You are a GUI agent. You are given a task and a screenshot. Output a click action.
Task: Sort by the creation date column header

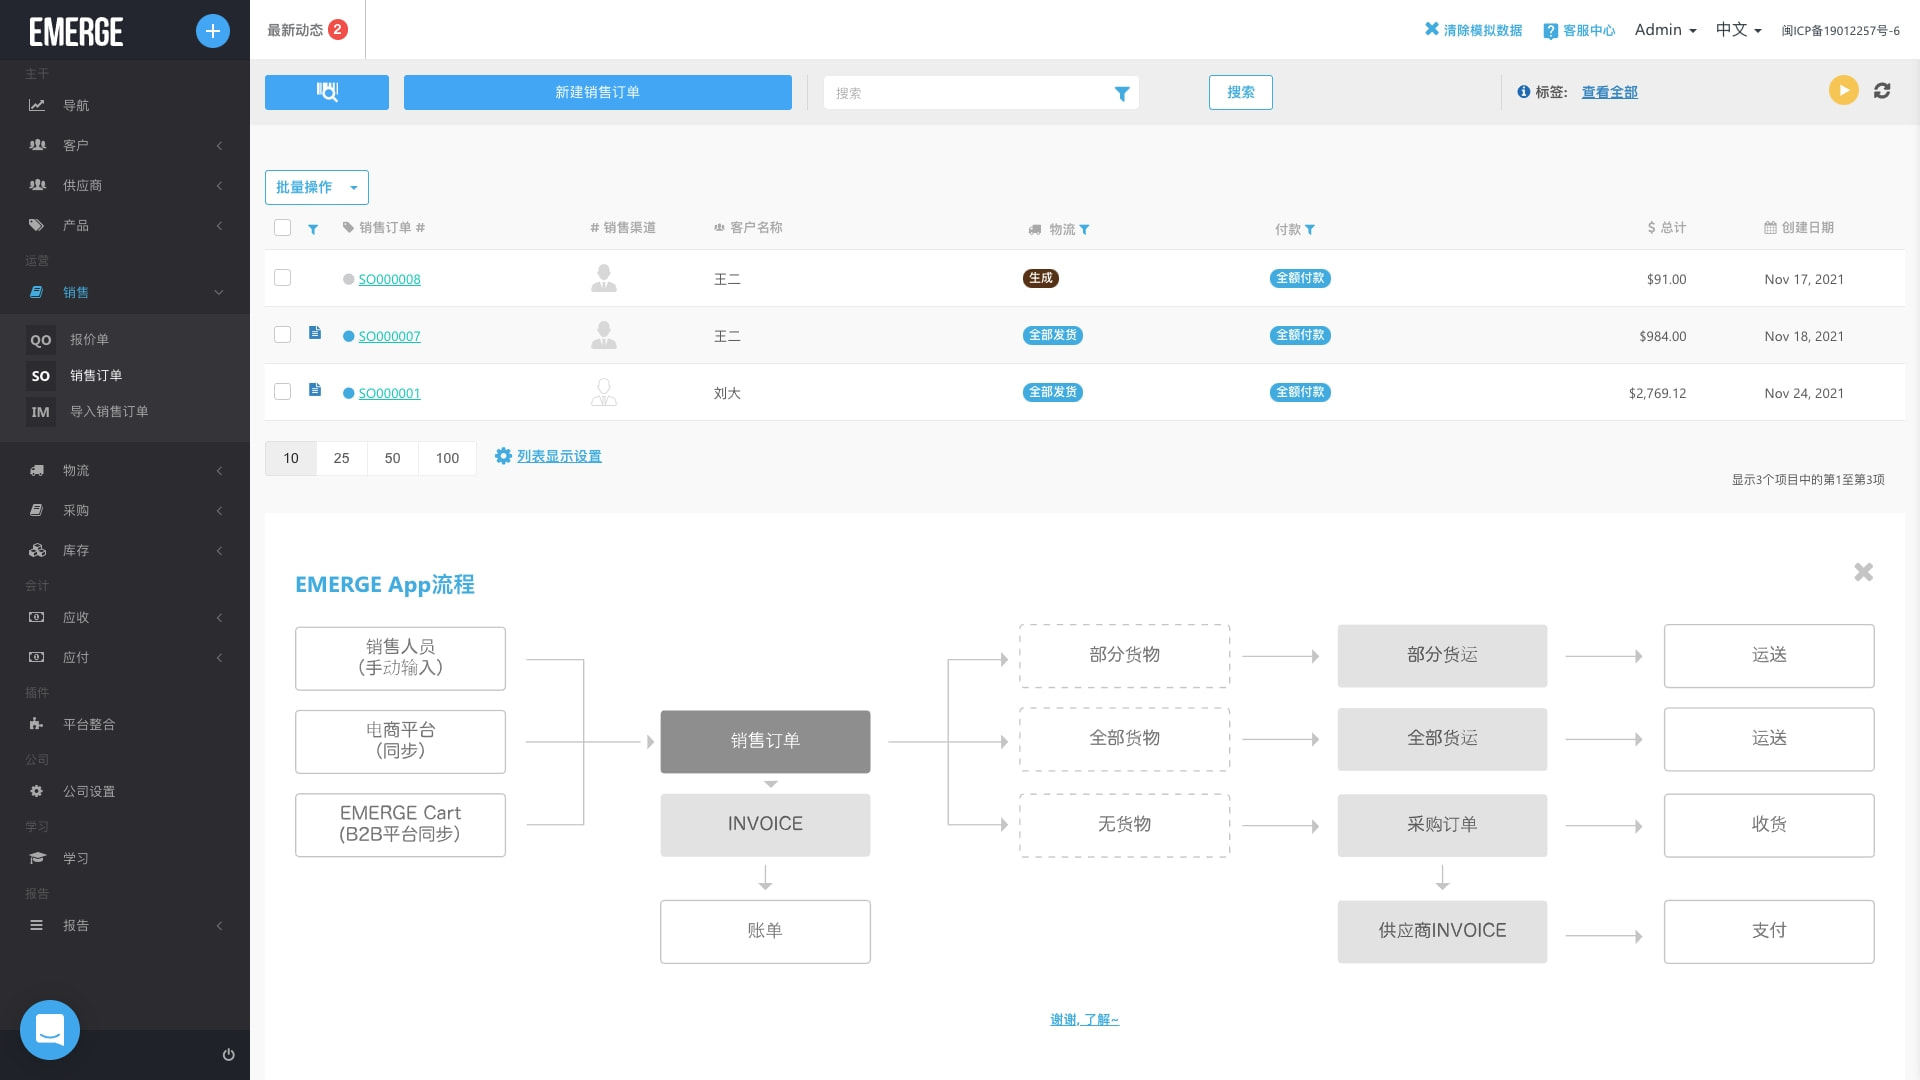point(1799,228)
